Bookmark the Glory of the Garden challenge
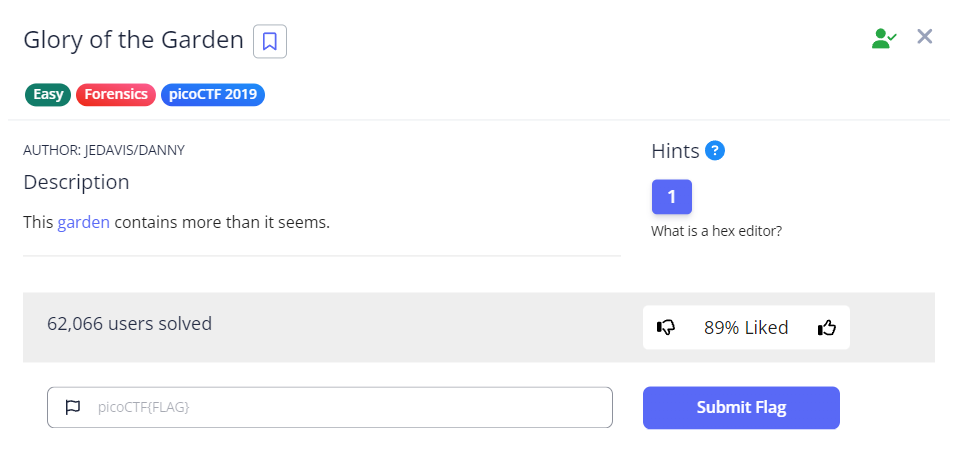Image resolution: width=954 pixels, height=464 pixels. click(x=270, y=41)
